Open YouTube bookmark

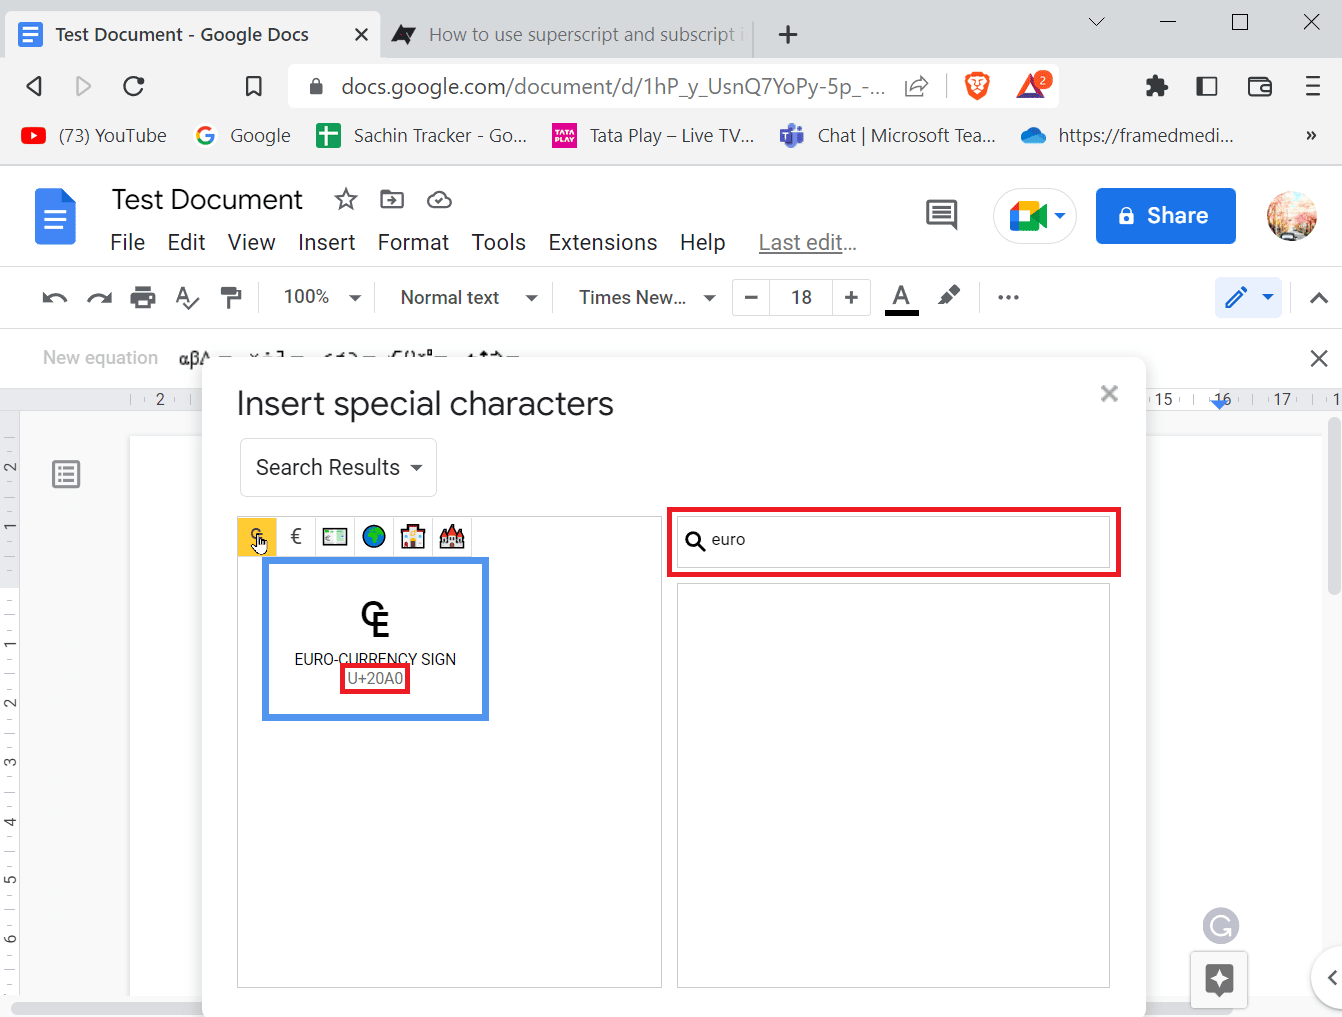click(94, 136)
